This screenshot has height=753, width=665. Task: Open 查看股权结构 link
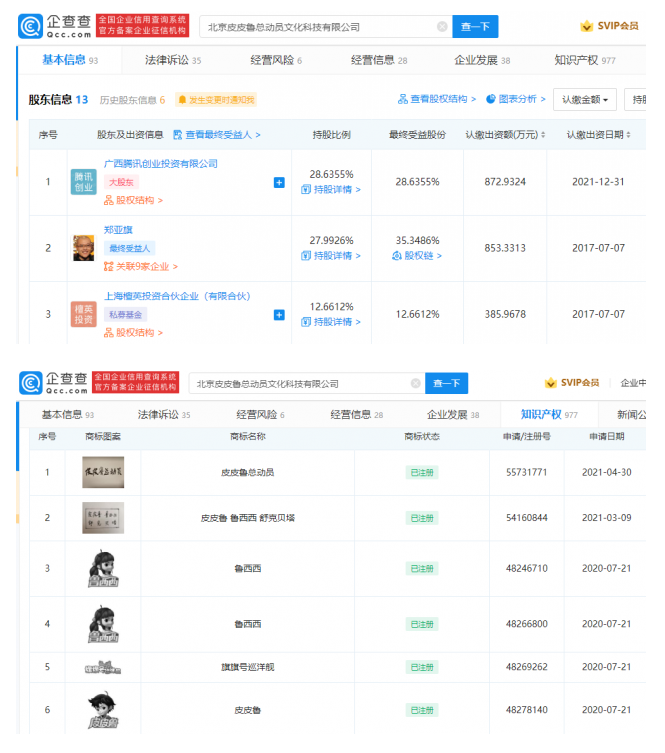click(436, 99)
